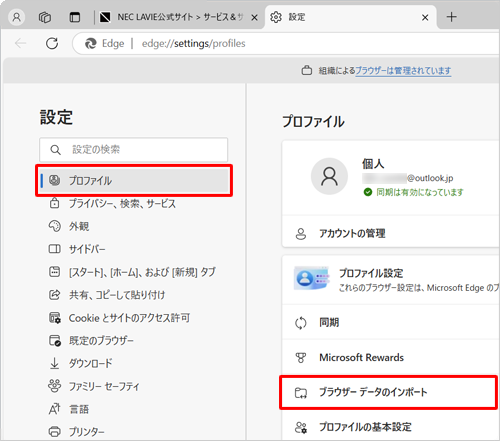Open プリンター settings section

point(87,432)
